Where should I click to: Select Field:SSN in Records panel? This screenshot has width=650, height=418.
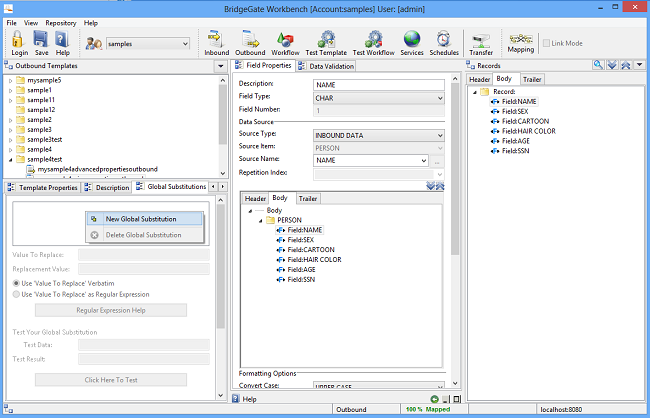(515, 151)
